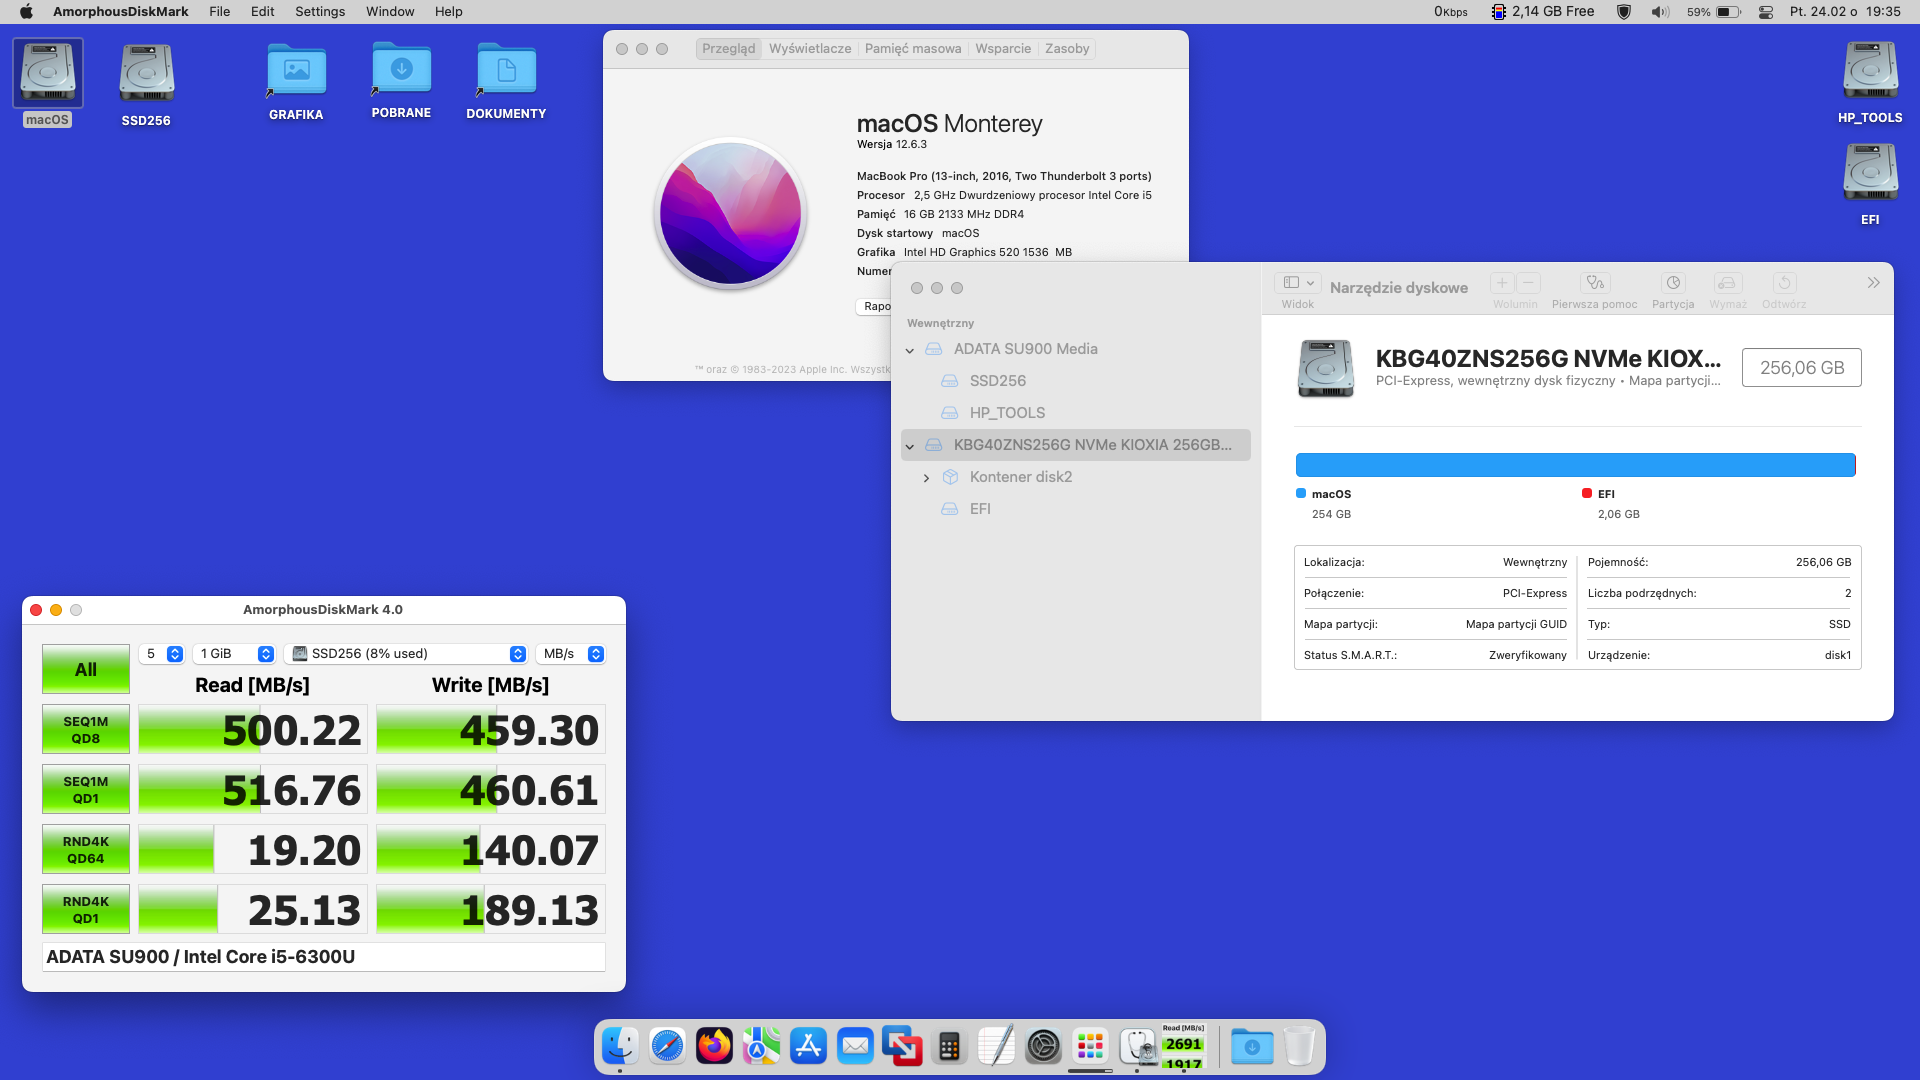This screenshot has width=1920, height=1080.
Task: Open test count dropdown showing 5
Action: coord(162,654)
